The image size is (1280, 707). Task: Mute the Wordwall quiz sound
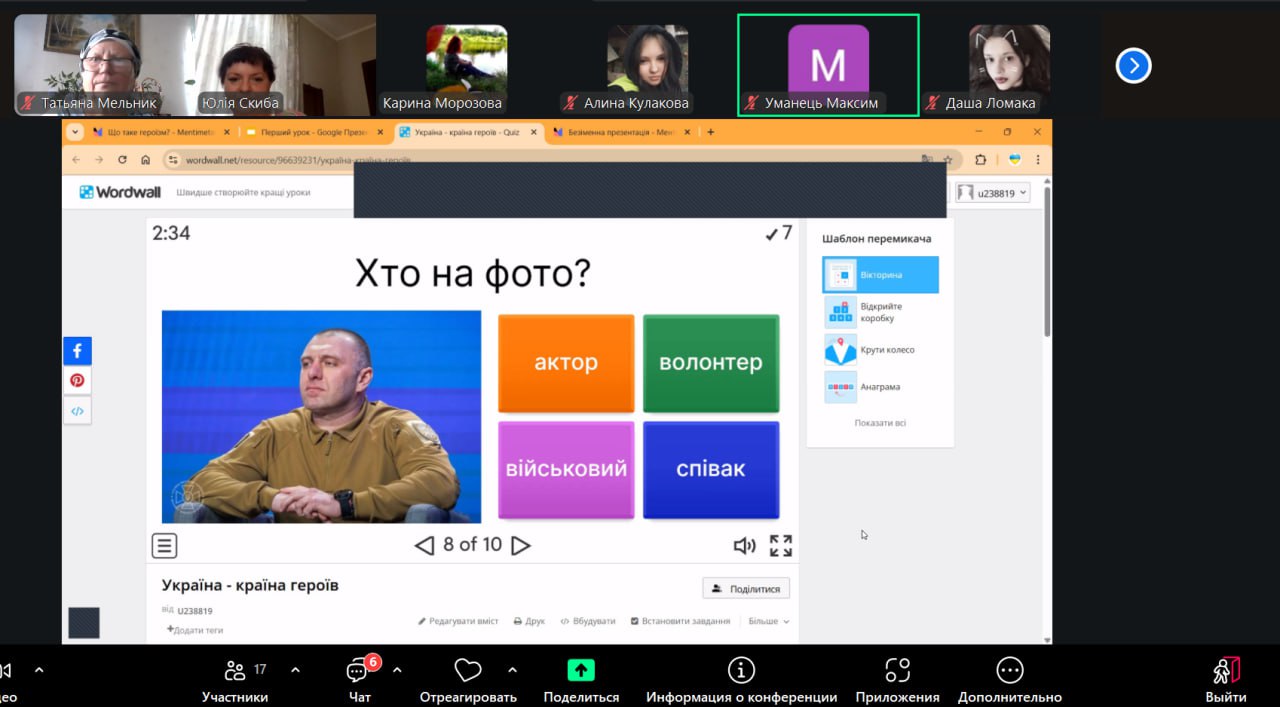point(744,545)
